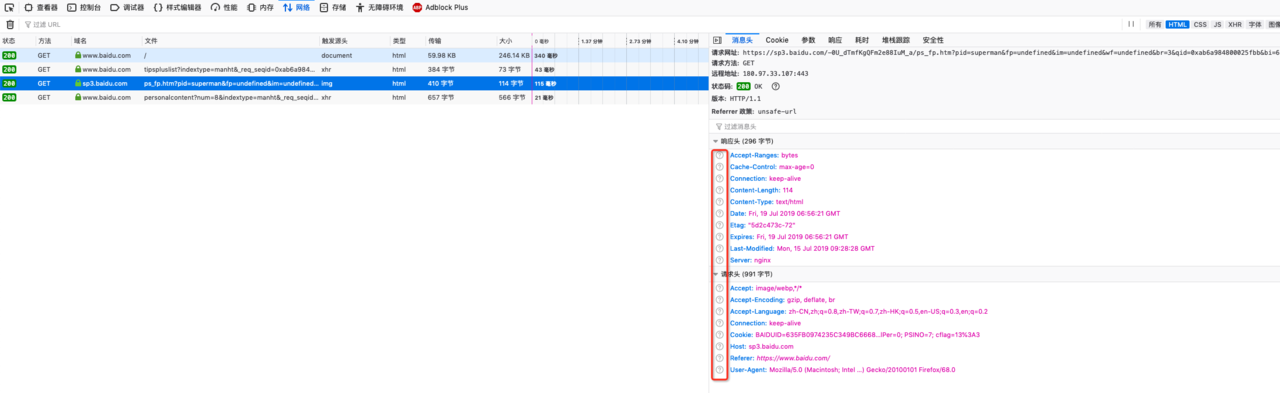Open help icon for User-Agent header
Image resolution: width=1280 pixels, height=393 pixels.
(719, 370)
